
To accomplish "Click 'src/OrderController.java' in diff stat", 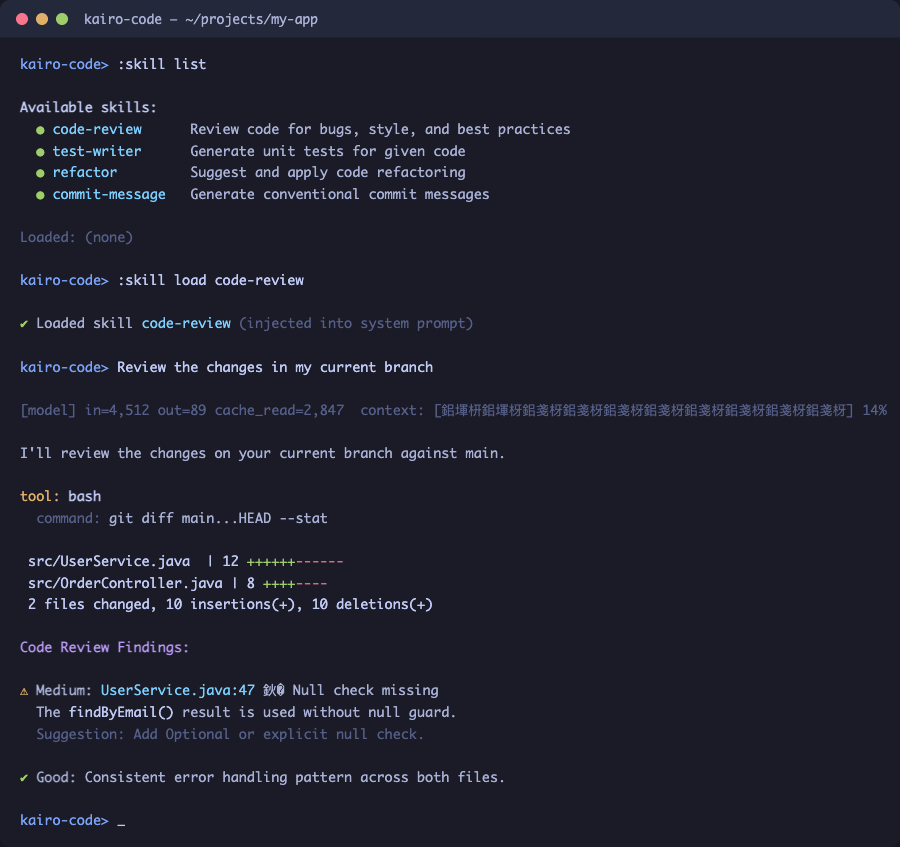I will coord(125,583).
